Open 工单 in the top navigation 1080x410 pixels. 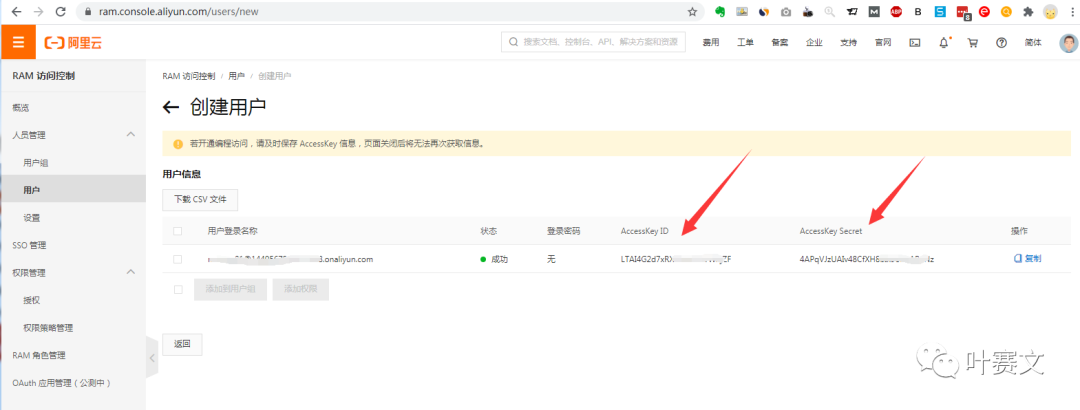pyautogui.click(x=745, y=43)
